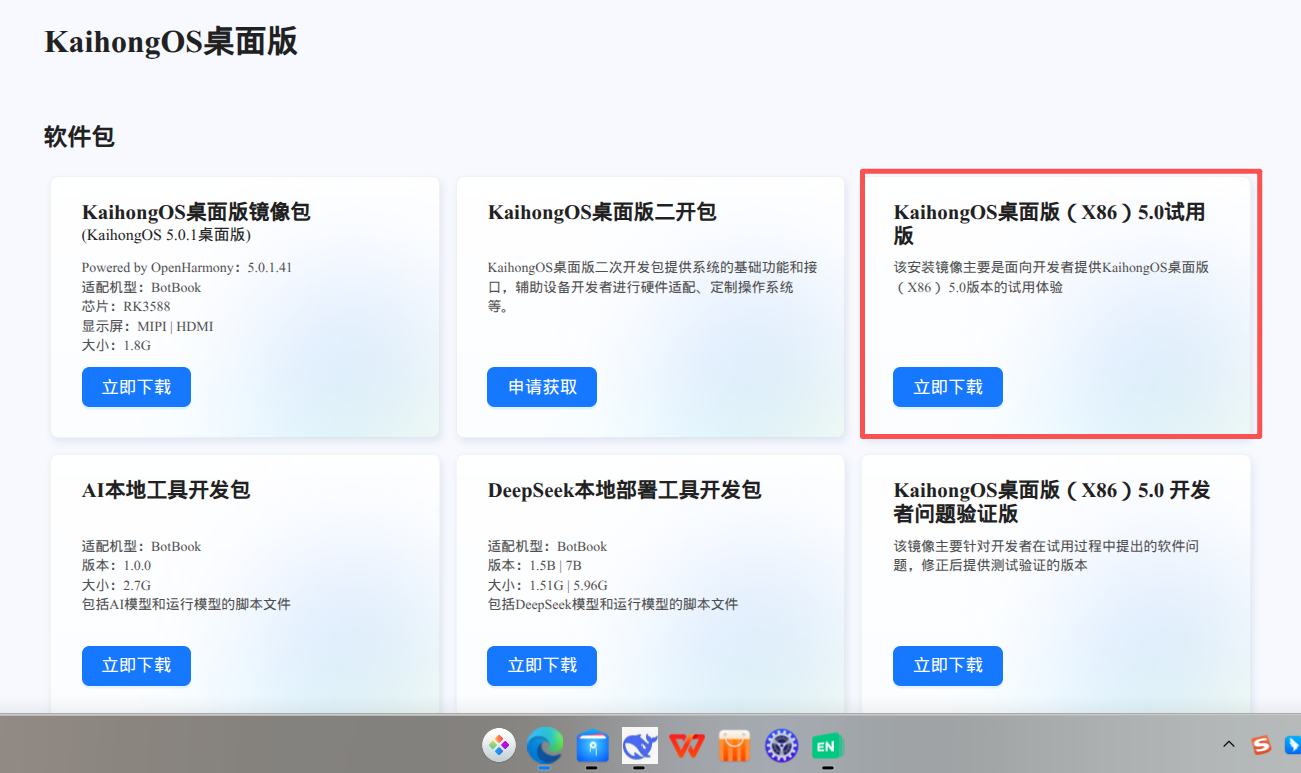Click the DeepSeek本地部署工具开发包 card title
This screenshot has height=773, width=1301.
click(625, 490)
